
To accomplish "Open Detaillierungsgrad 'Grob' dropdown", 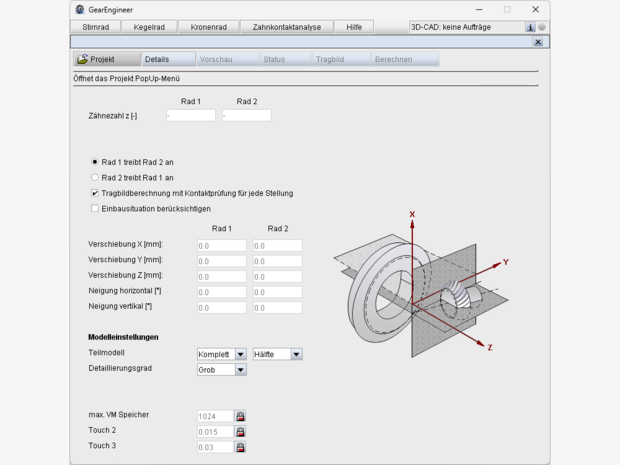I will (x=221, y=370).
